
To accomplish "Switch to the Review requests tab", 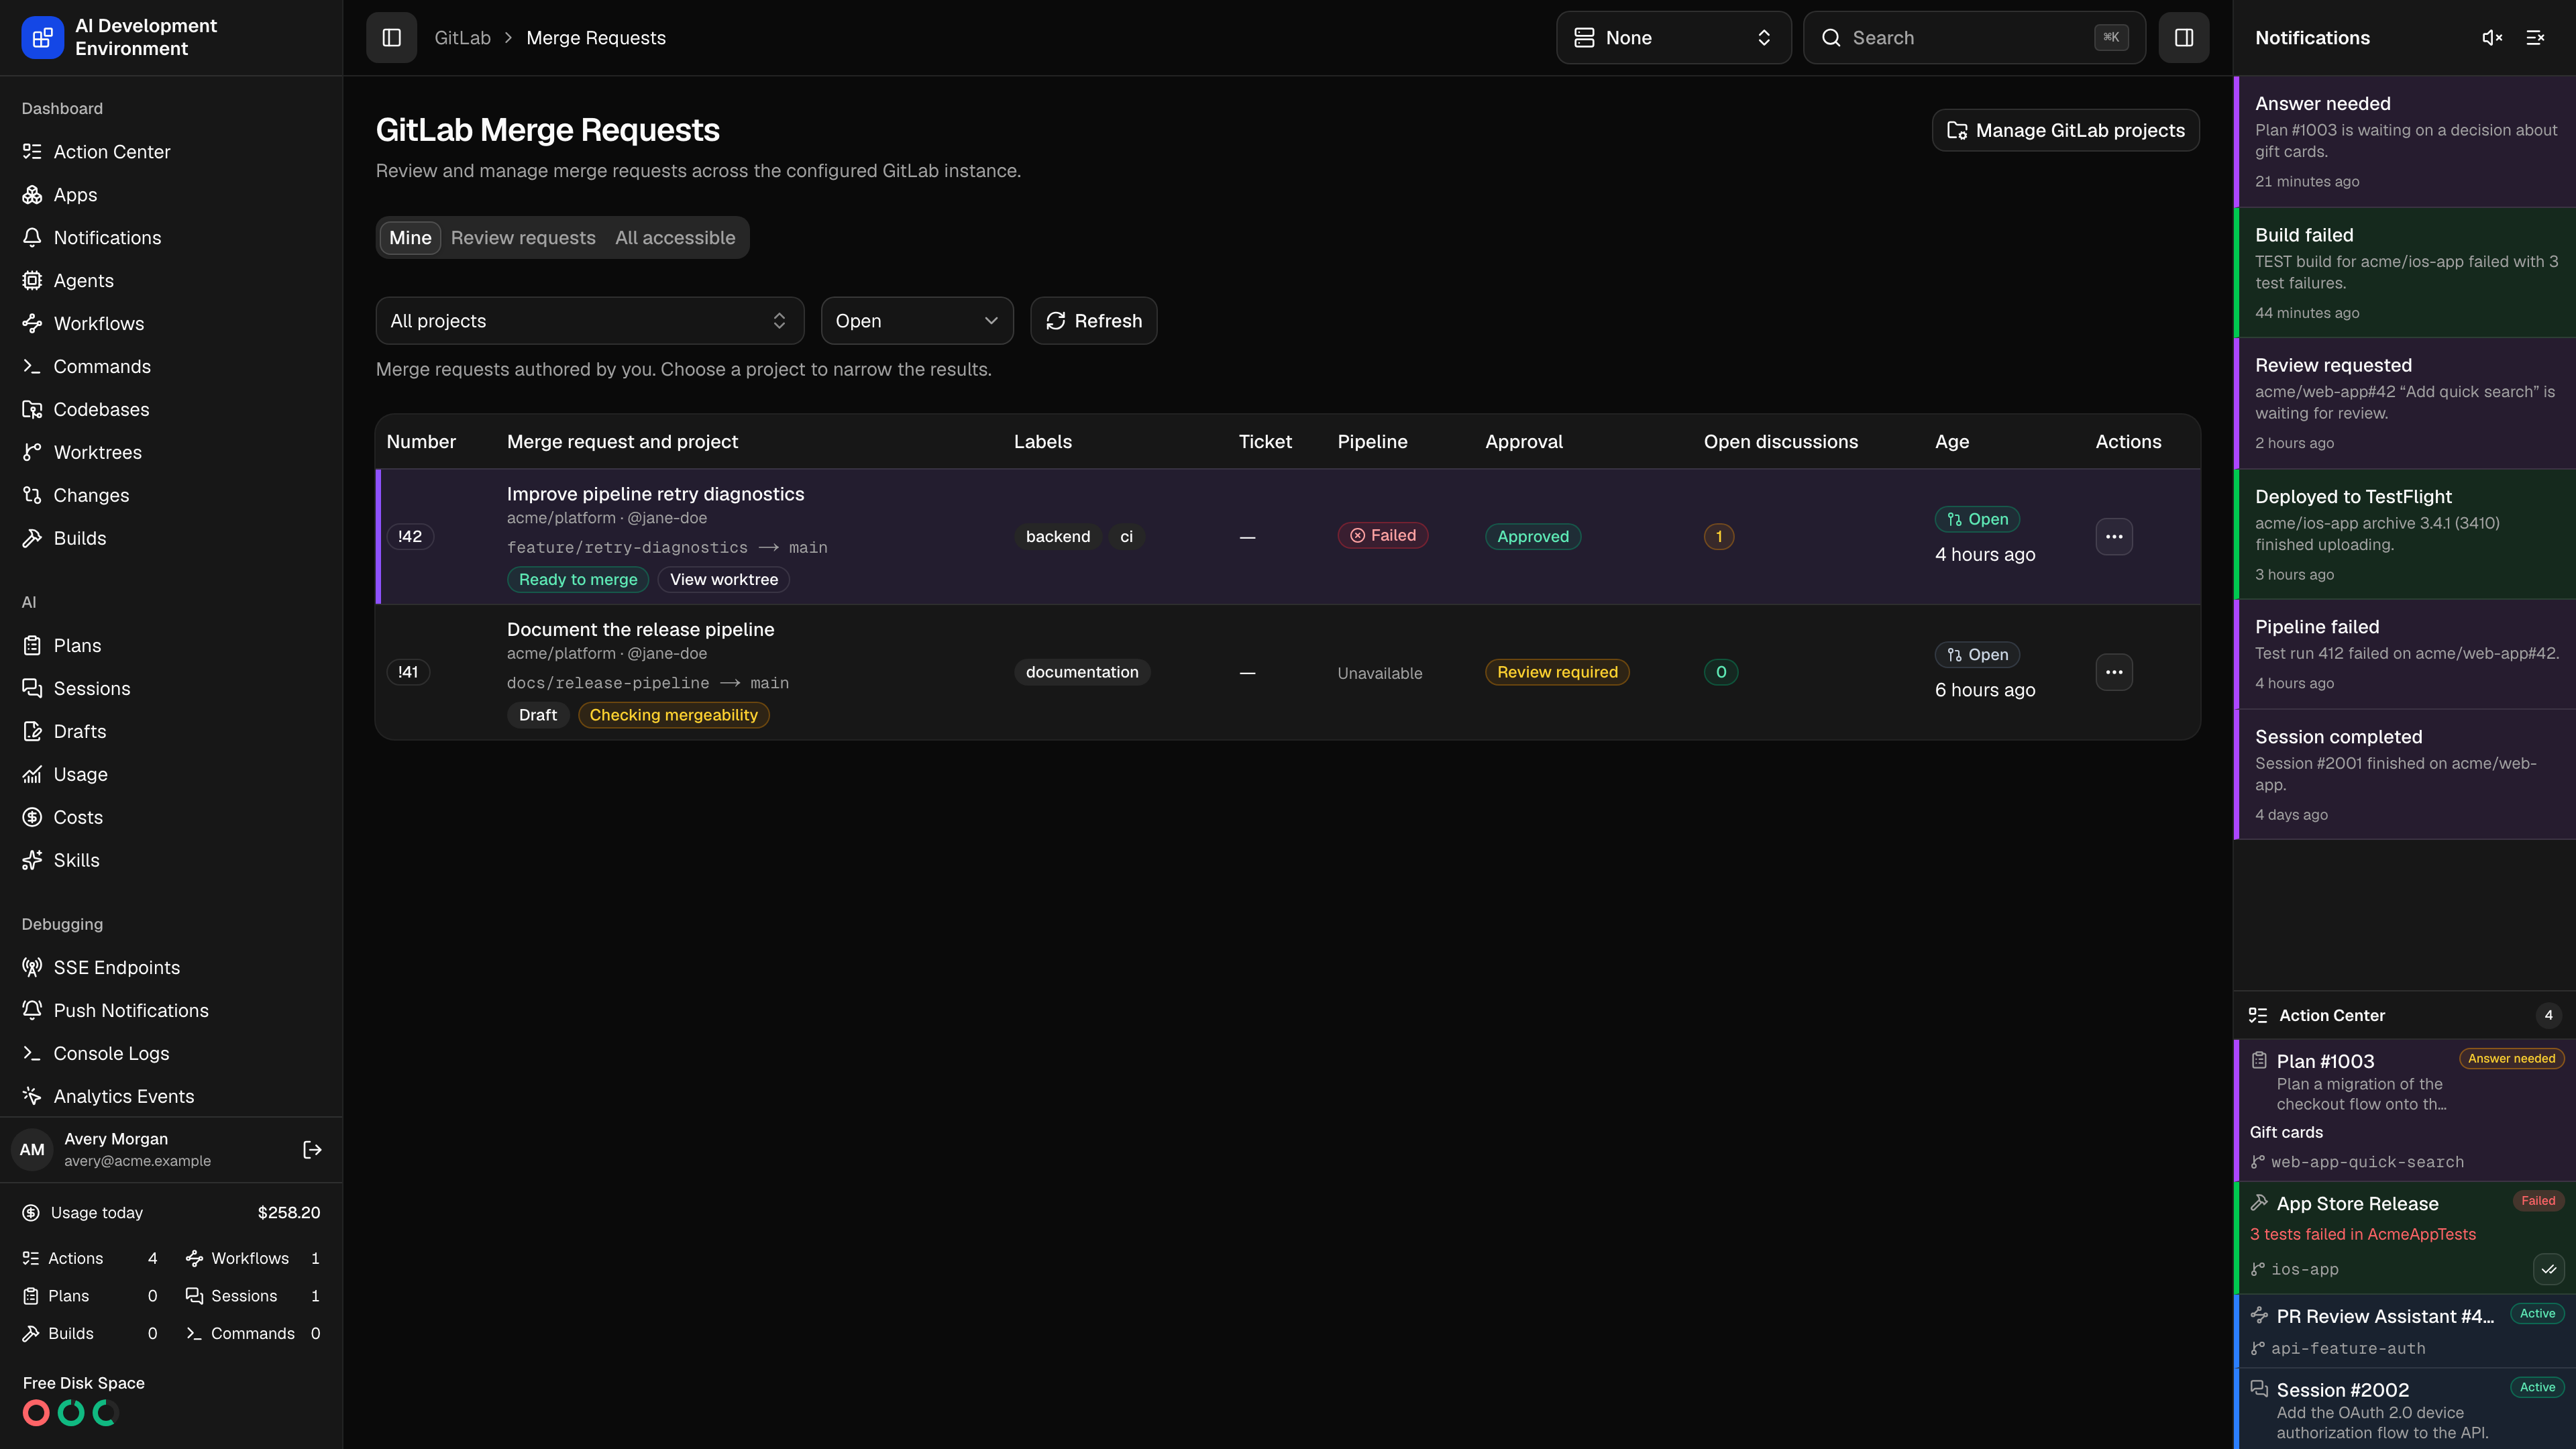I will tap(523, 238).
